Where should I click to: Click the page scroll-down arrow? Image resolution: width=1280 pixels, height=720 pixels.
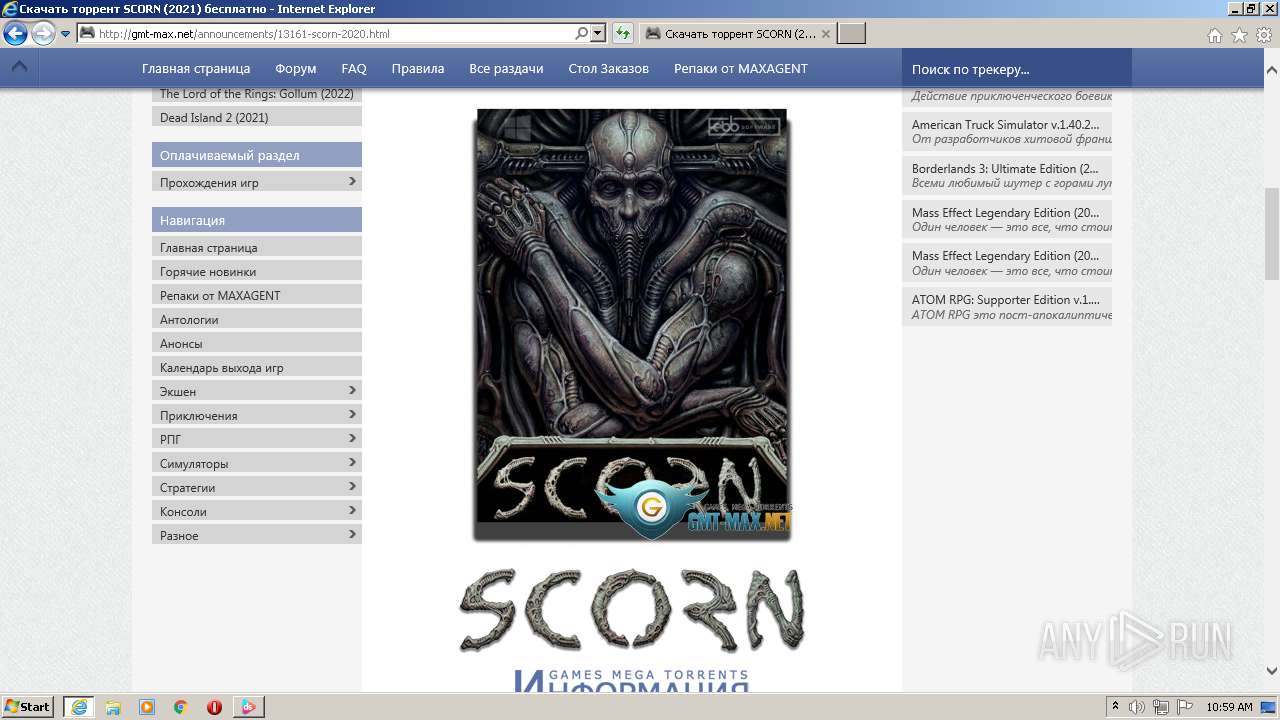[1271, 671]
